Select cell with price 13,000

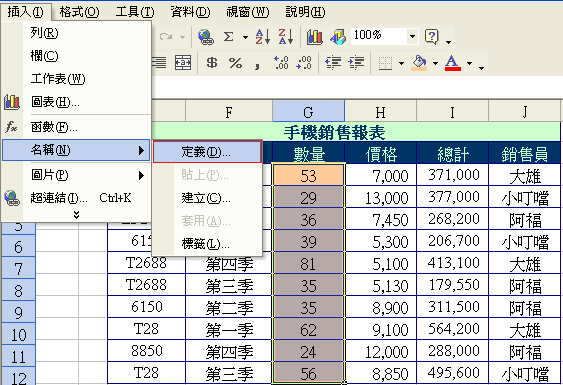click(381, 197)
